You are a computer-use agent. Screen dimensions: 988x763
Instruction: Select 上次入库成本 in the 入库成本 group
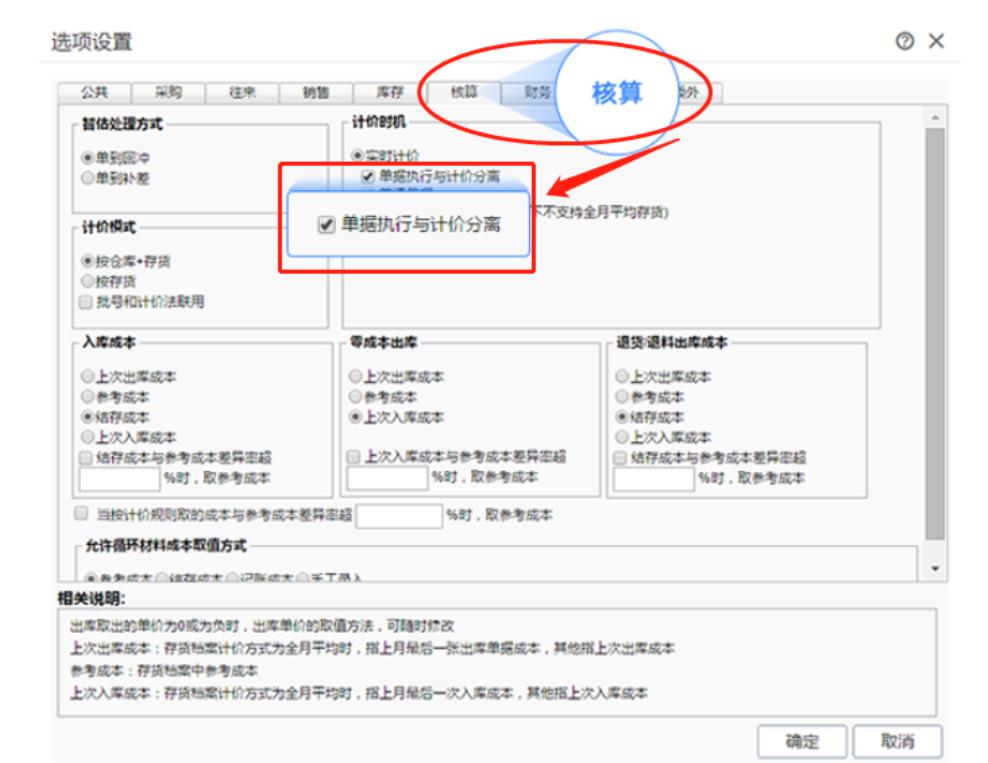pos(87,436)
